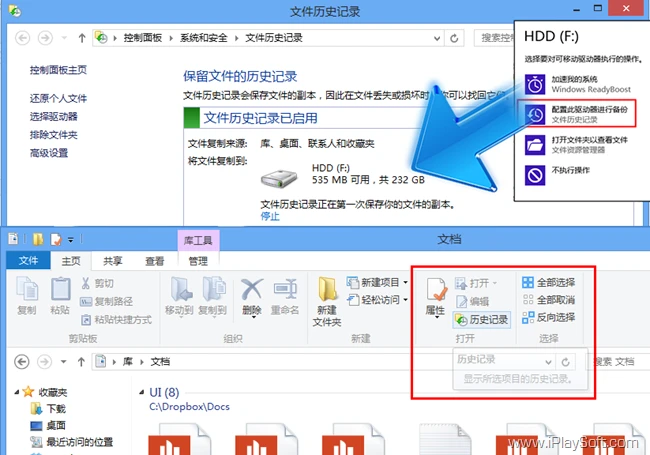Screen dimensions: 650x455
Task: Open 高级设置 sidebar link
Action: point(49,153)
